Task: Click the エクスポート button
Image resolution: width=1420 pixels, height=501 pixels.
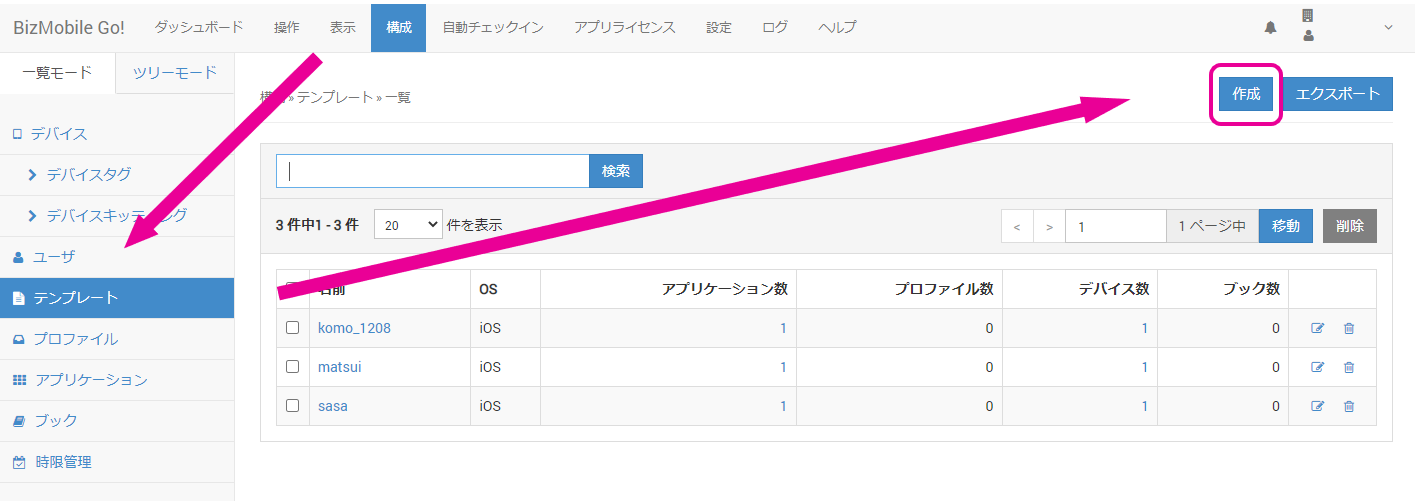Action: pos(1337,94)
